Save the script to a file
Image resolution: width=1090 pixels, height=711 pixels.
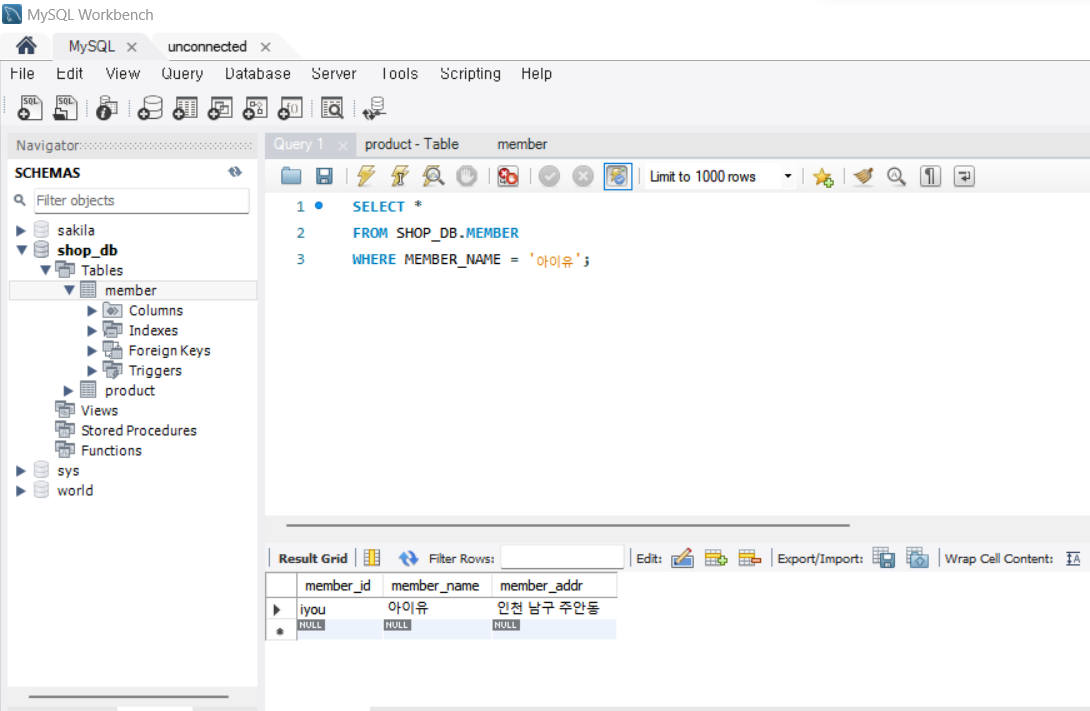point(324,177)
